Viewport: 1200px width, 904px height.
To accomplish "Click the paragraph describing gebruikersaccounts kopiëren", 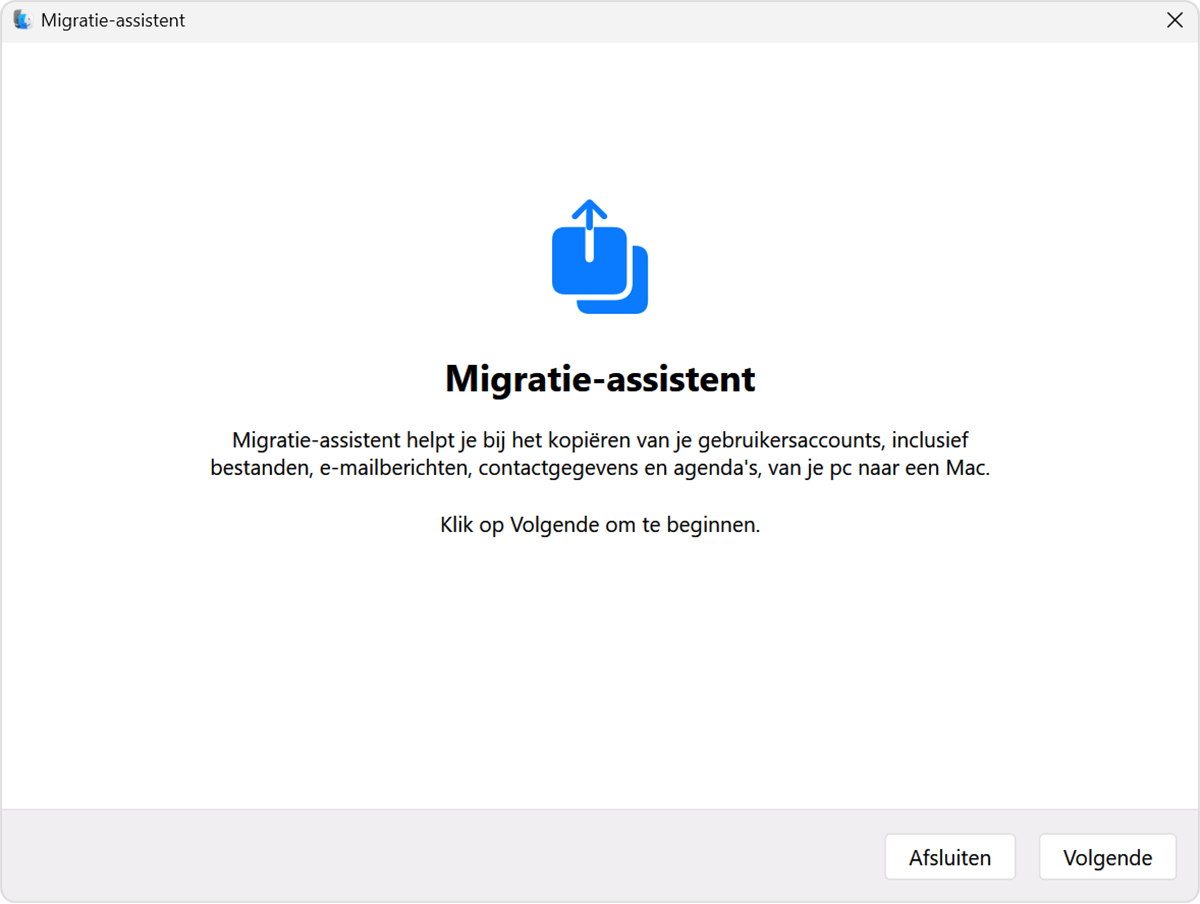I will (x=599, y=452).
